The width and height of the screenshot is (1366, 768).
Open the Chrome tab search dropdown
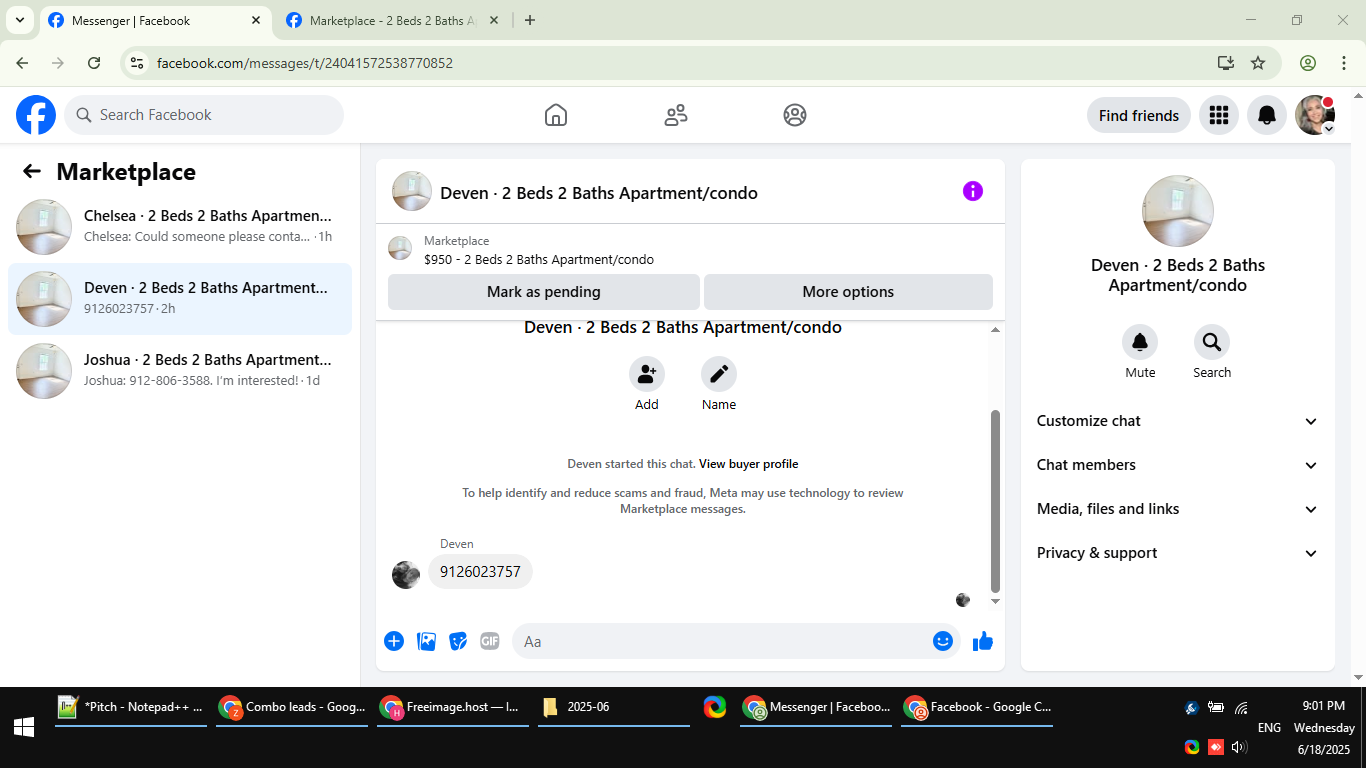coord(19,20)
